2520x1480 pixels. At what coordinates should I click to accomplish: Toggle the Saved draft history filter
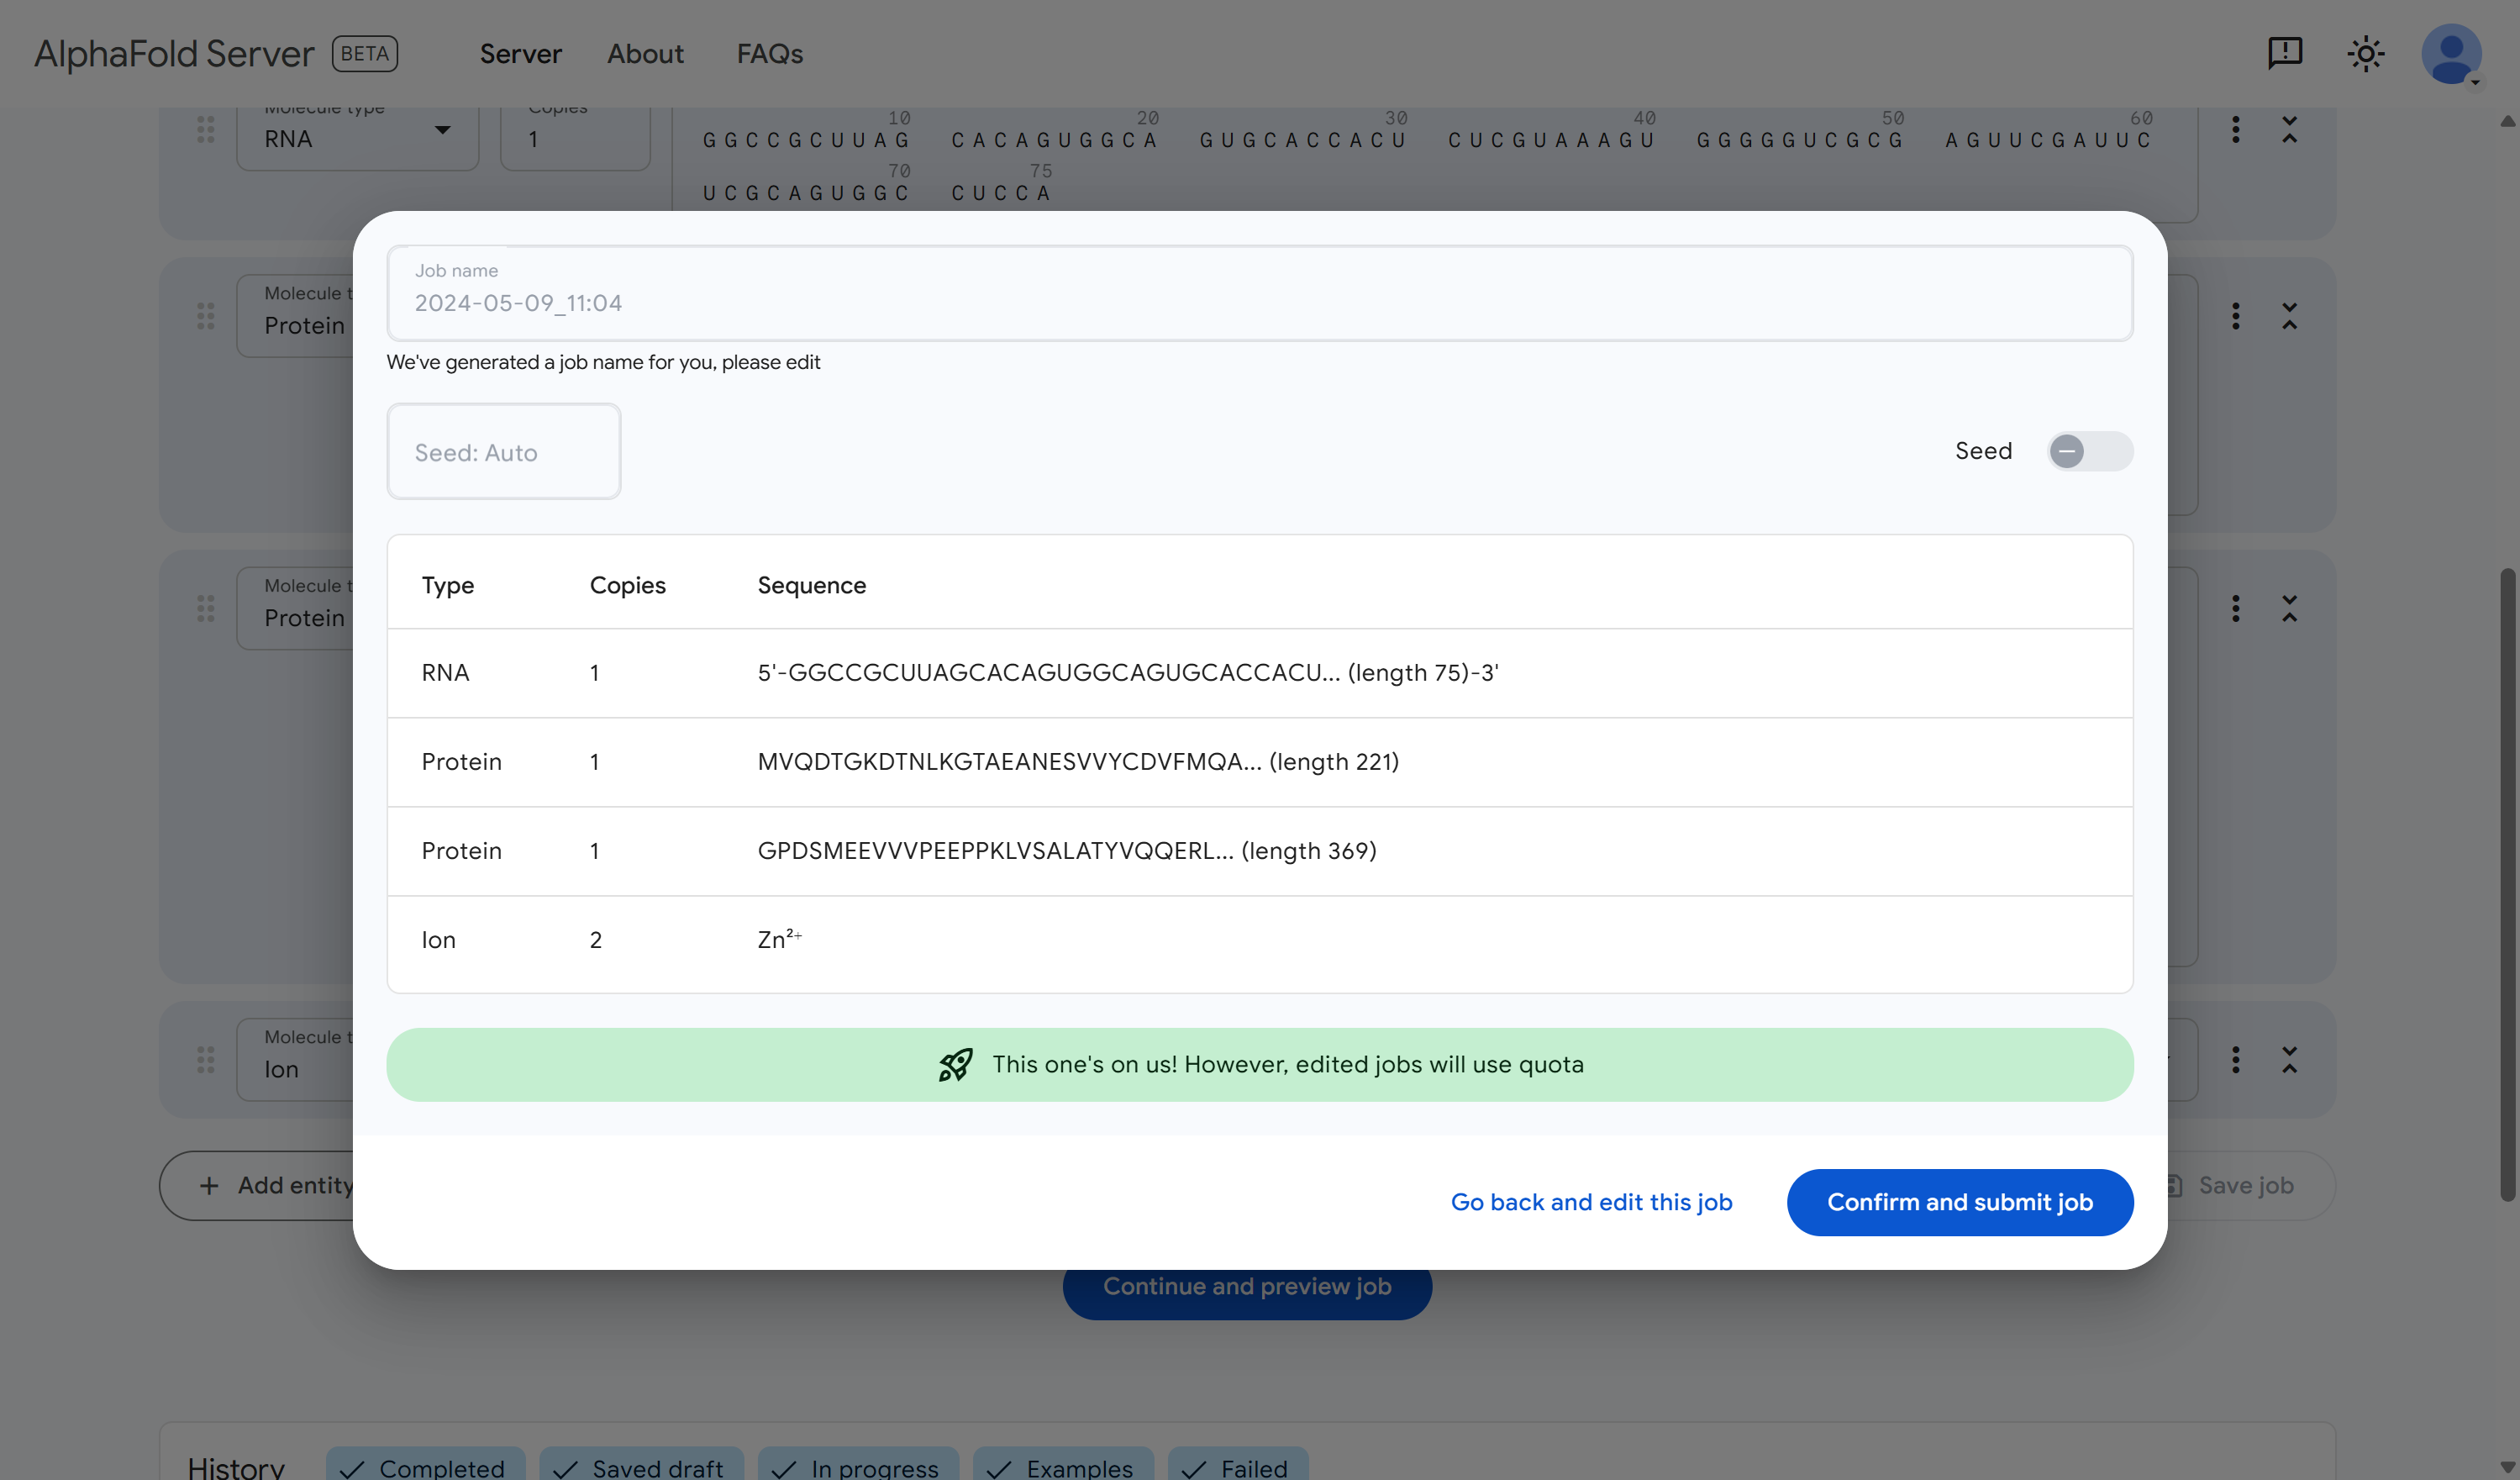[x=641, y=1467]
